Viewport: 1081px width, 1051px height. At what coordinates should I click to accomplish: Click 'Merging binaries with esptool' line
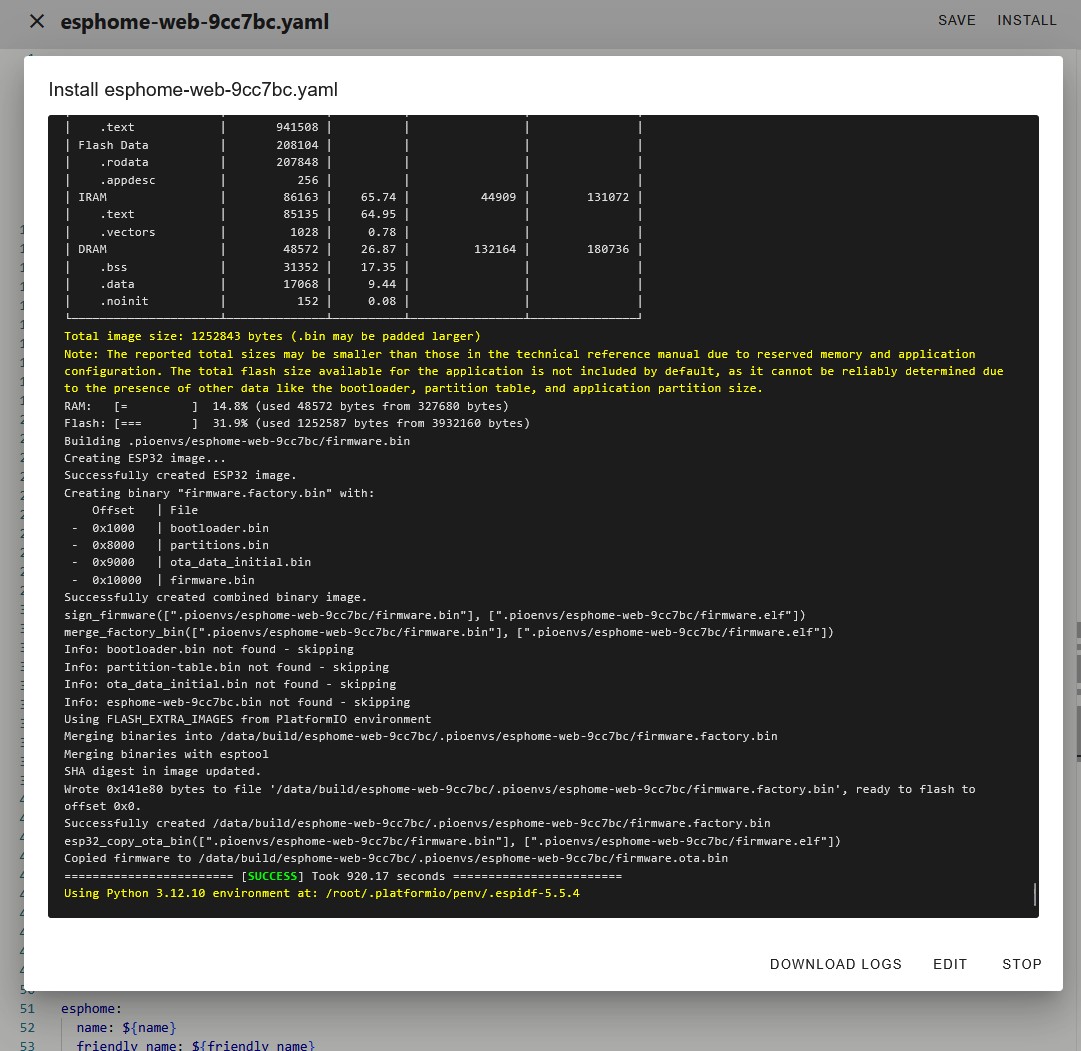166,754
